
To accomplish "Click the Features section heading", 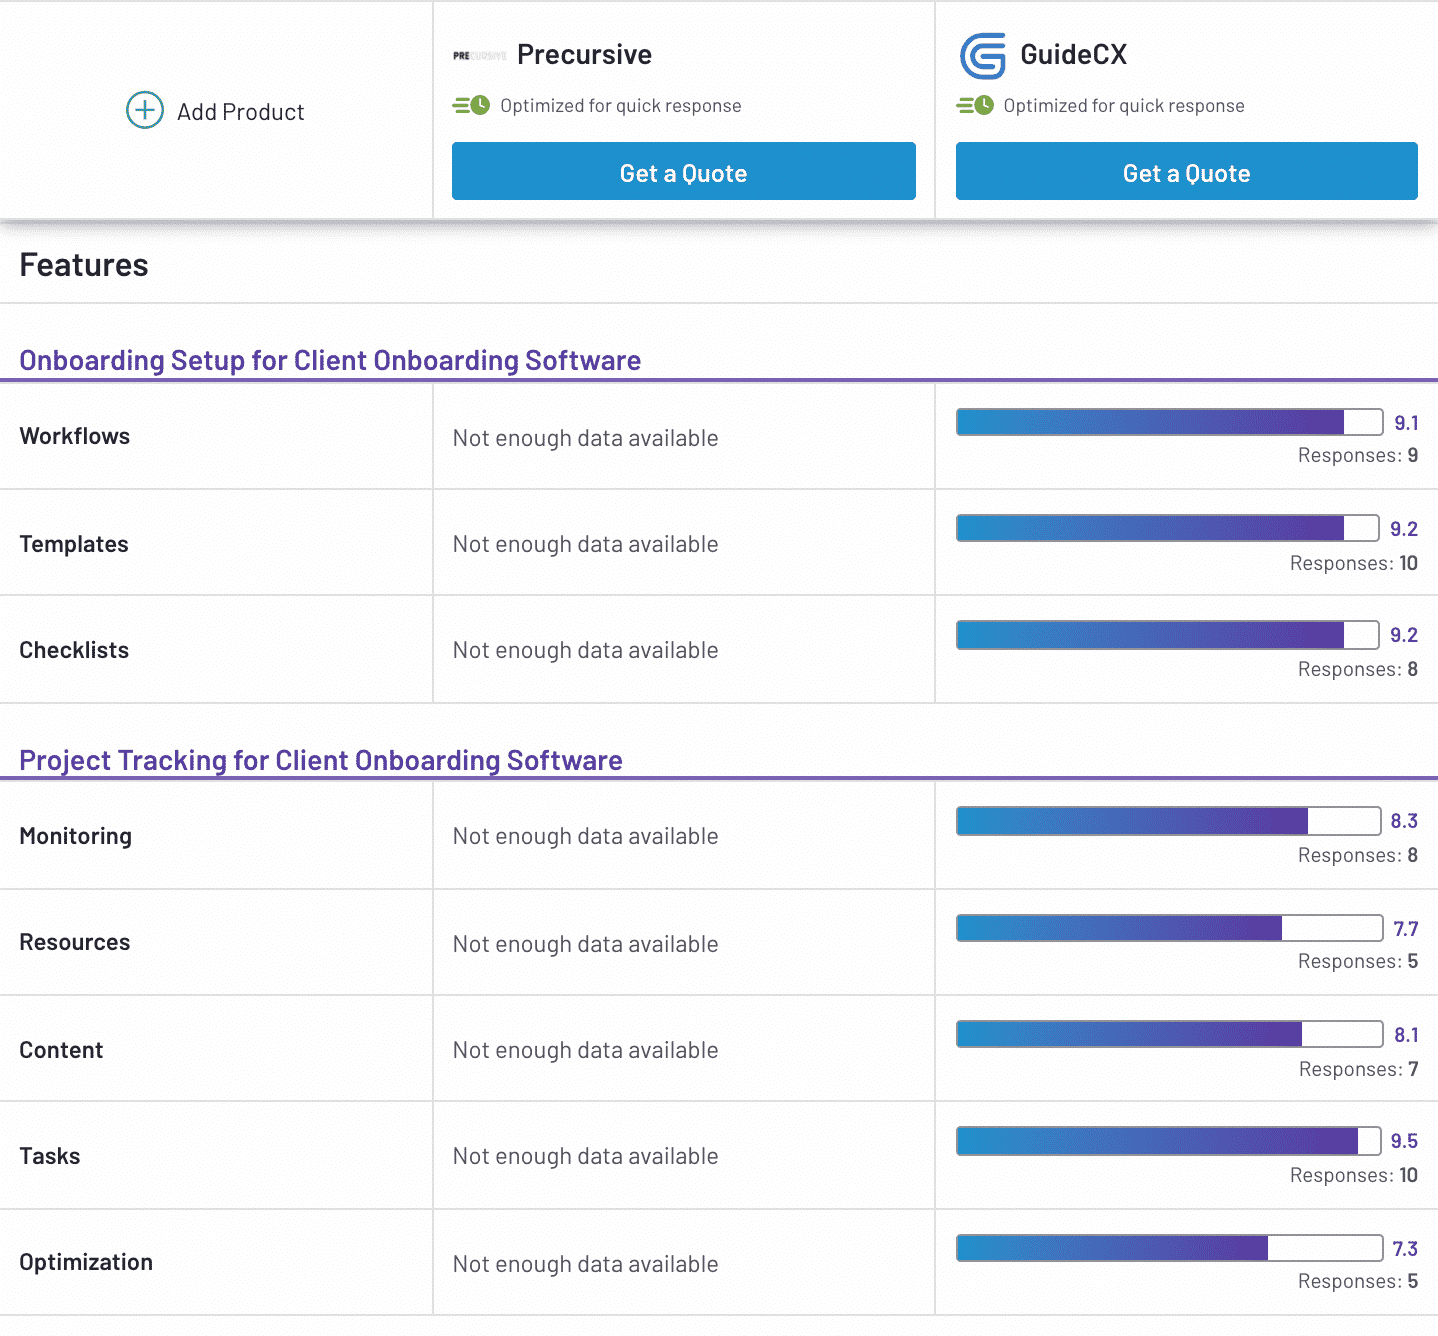I will 84,265.
